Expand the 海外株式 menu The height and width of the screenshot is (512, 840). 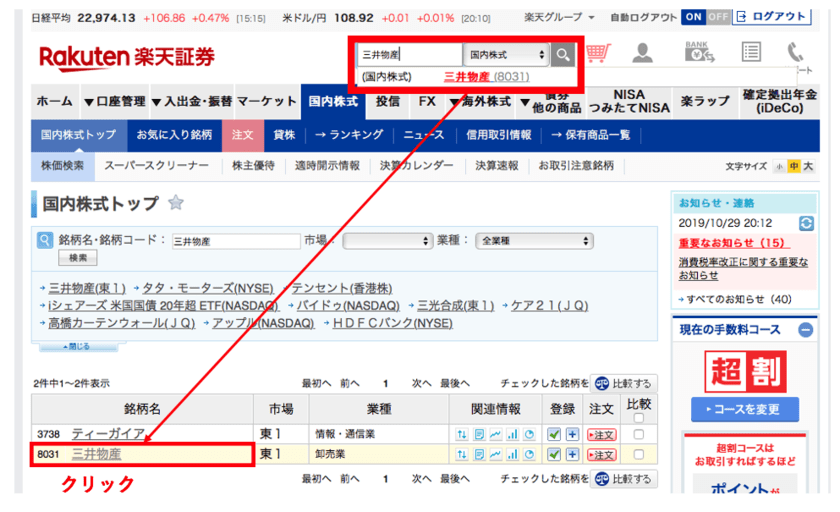tap(481, 101)
